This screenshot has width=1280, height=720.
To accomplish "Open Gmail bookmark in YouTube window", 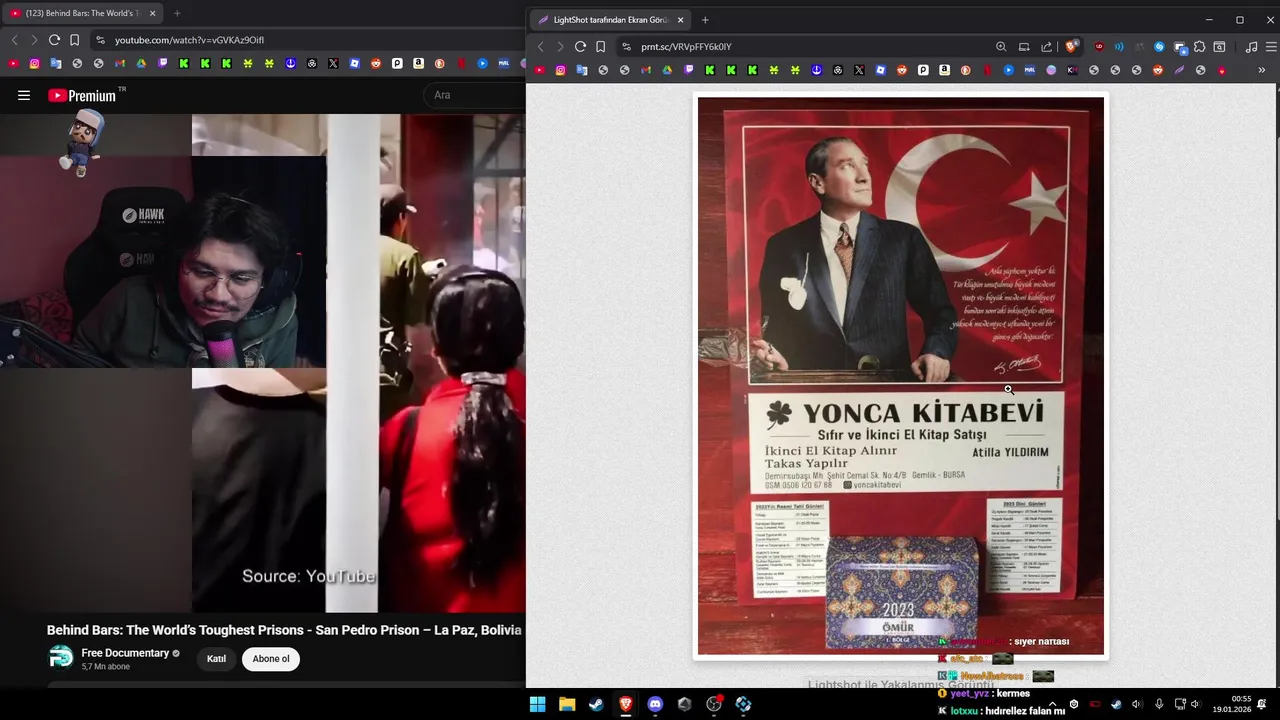I will click(x=120, y=63).
